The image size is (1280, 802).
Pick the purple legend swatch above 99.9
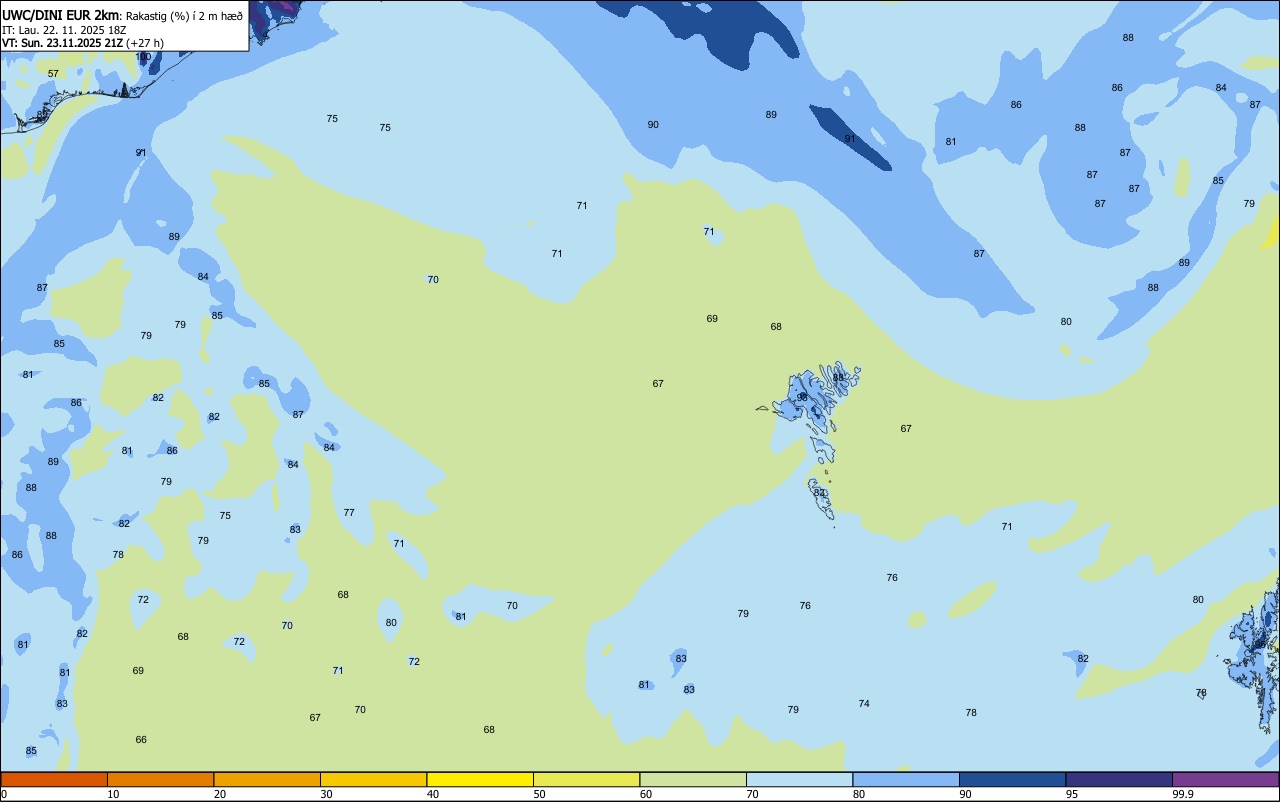point(1225,779)
